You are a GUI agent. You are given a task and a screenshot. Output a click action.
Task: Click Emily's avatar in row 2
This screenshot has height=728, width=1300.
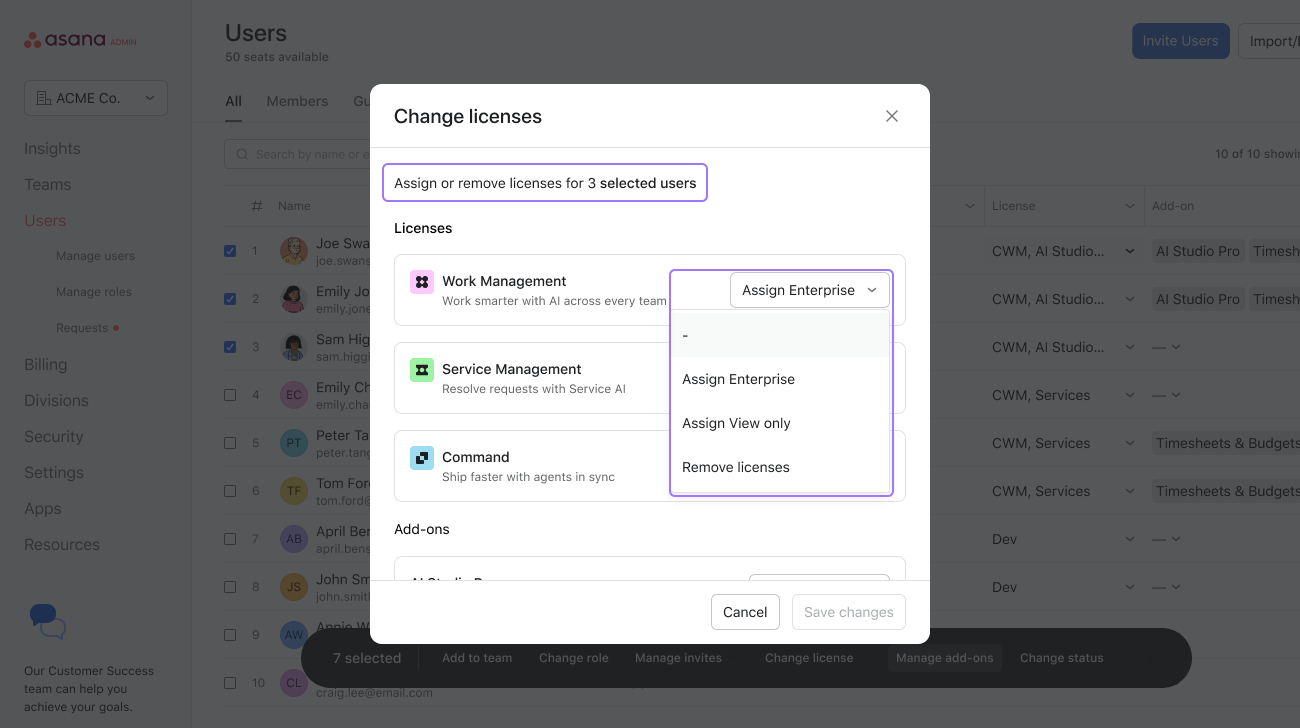[x=294, y=299]
